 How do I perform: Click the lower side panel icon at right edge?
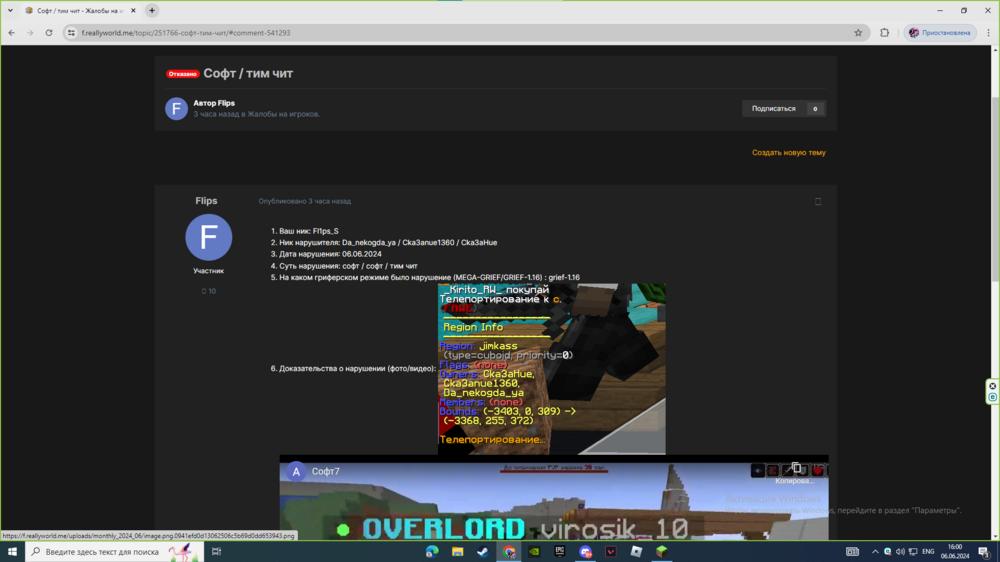pos(992,397)
